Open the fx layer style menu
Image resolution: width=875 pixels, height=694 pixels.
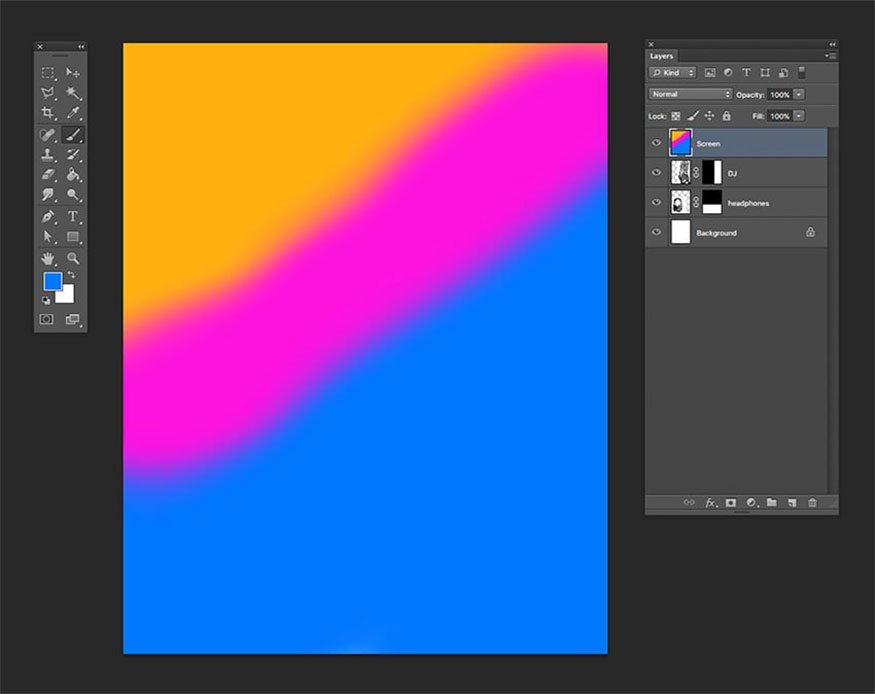tap(711, 503)
